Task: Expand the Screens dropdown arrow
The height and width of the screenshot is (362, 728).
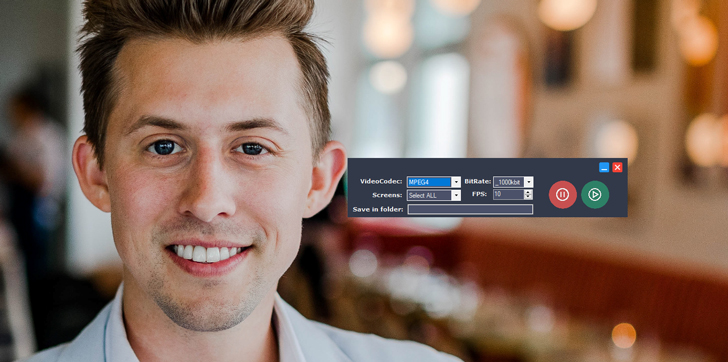Action: (x=456, y=195)
